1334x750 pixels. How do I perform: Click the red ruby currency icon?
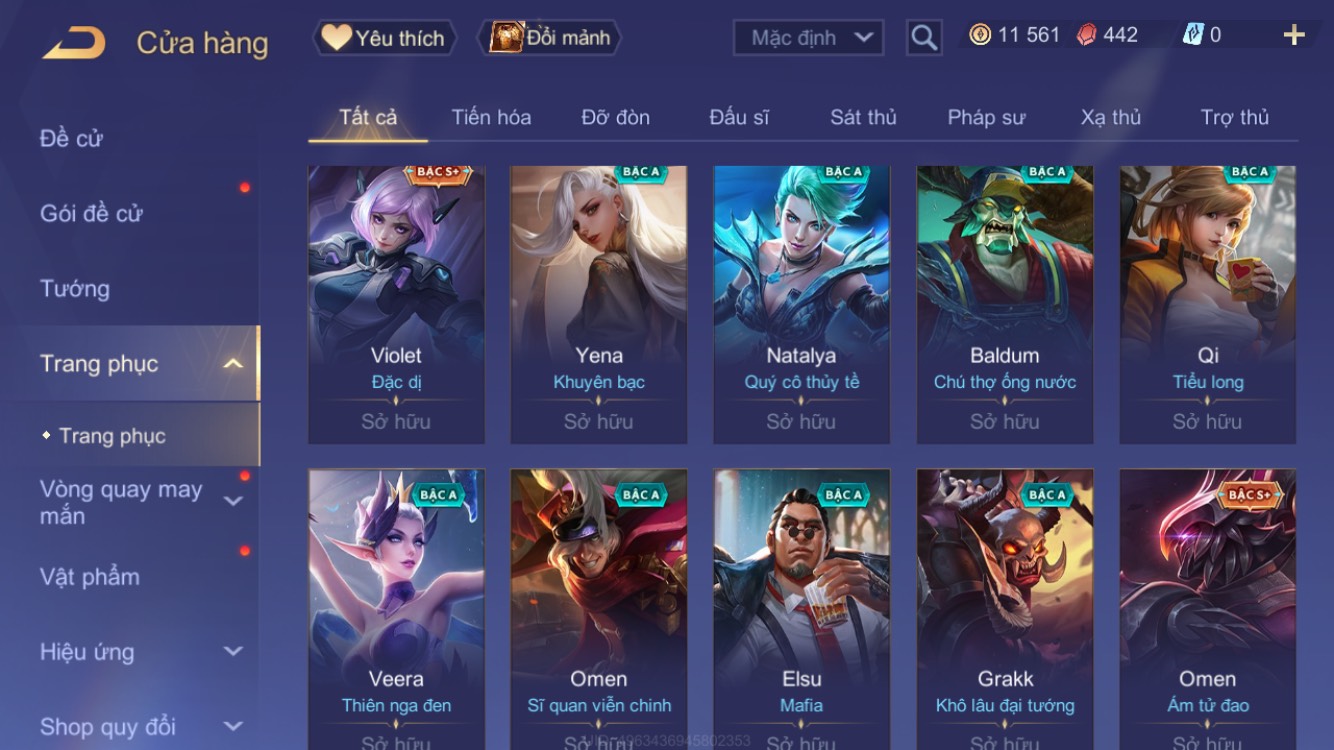tap(1087, 35)
